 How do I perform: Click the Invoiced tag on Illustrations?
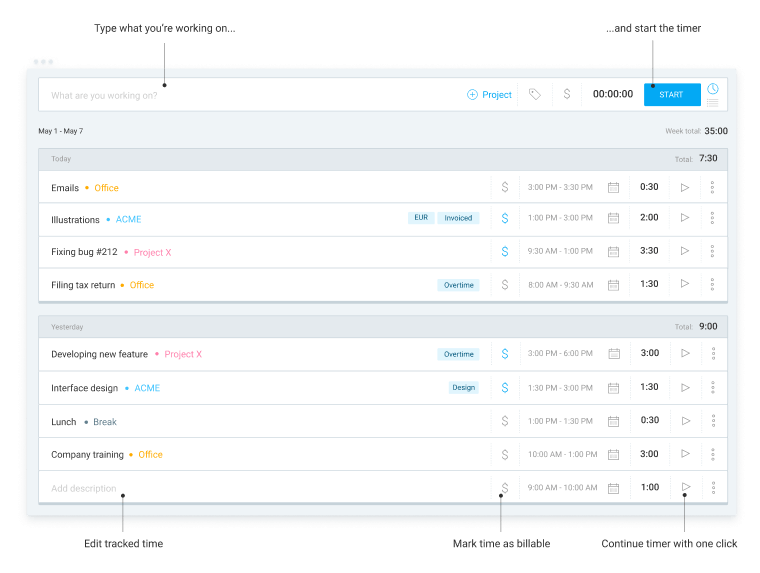coord(458,218)
